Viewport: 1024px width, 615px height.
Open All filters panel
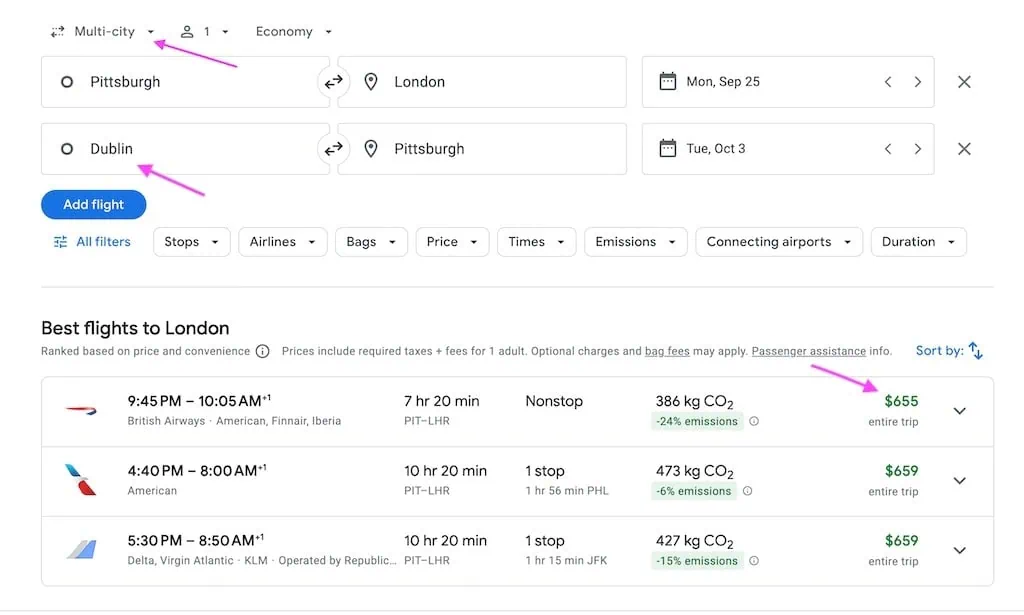(x=92, y=242)
